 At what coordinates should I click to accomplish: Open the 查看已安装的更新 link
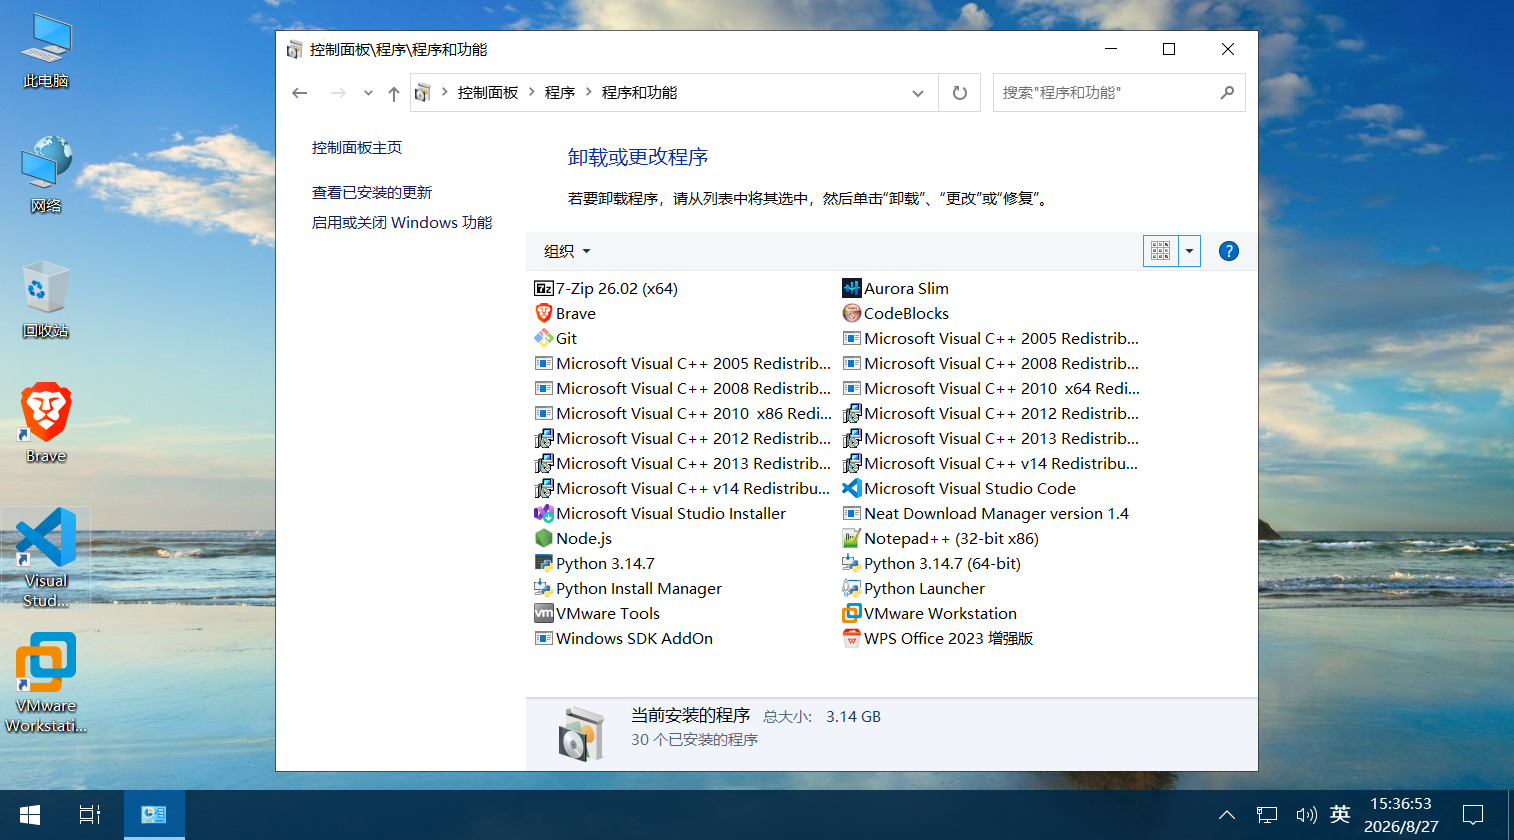coord(372,192)
